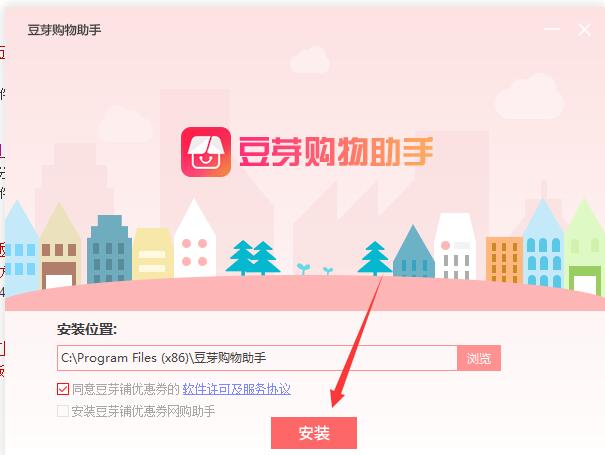Click the 安装豆芽铺优惠券网购助手 label text
Screen dimensions: 605x455
[143, 411]
